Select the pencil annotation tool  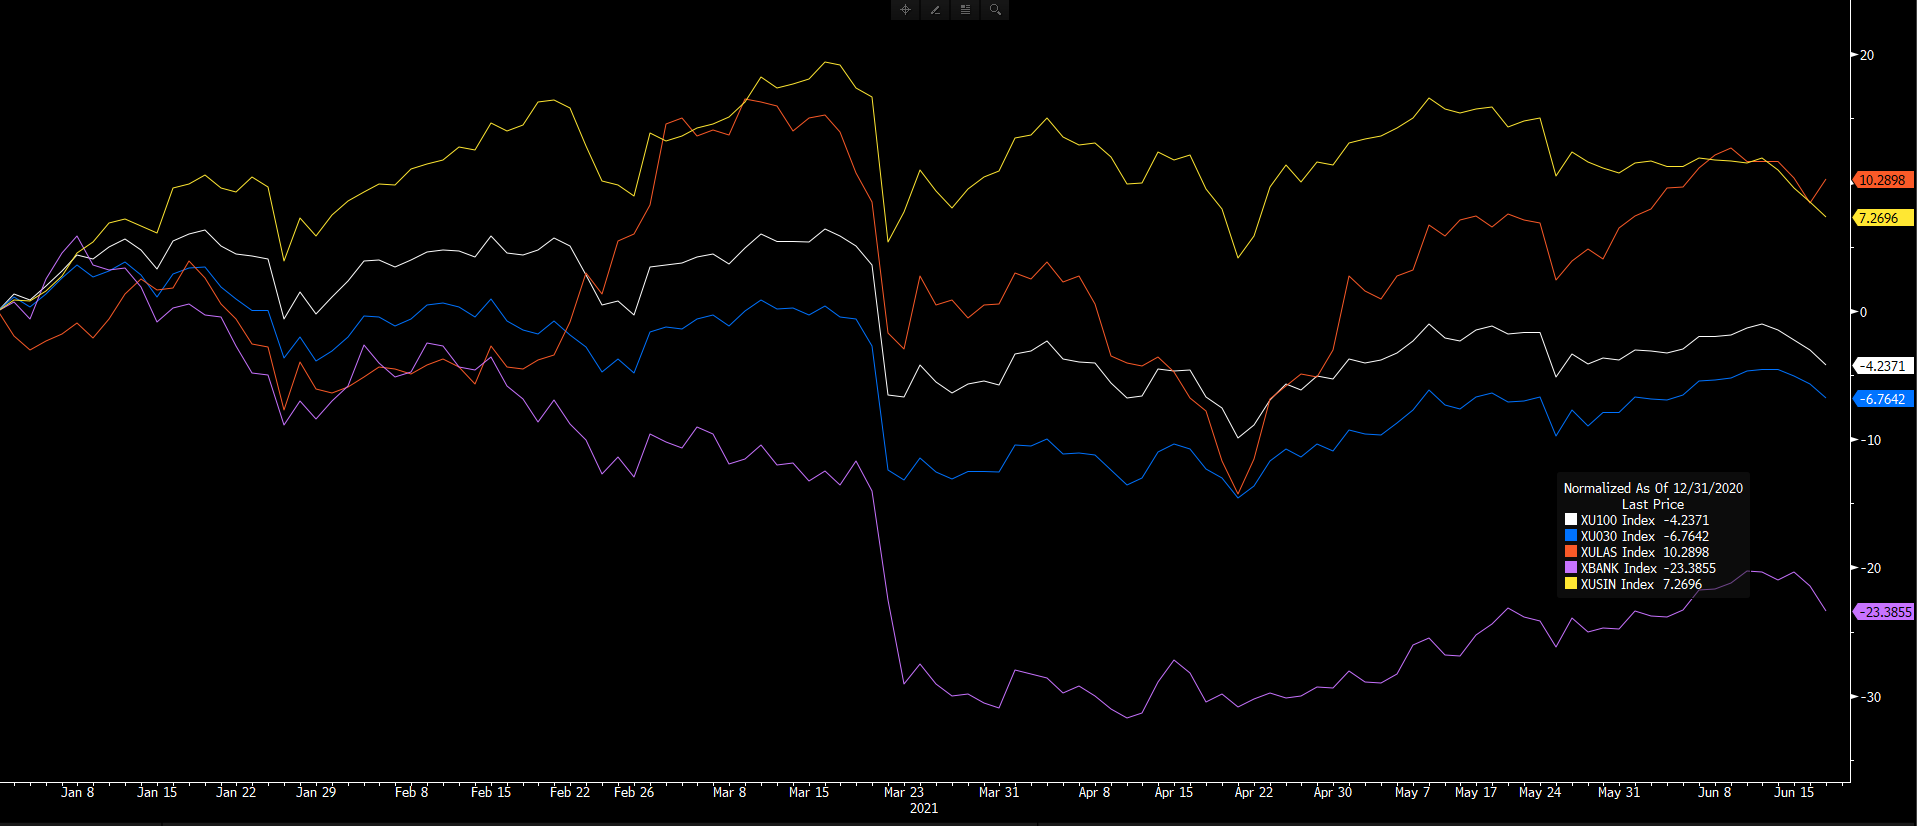click(x=935, y=10)
